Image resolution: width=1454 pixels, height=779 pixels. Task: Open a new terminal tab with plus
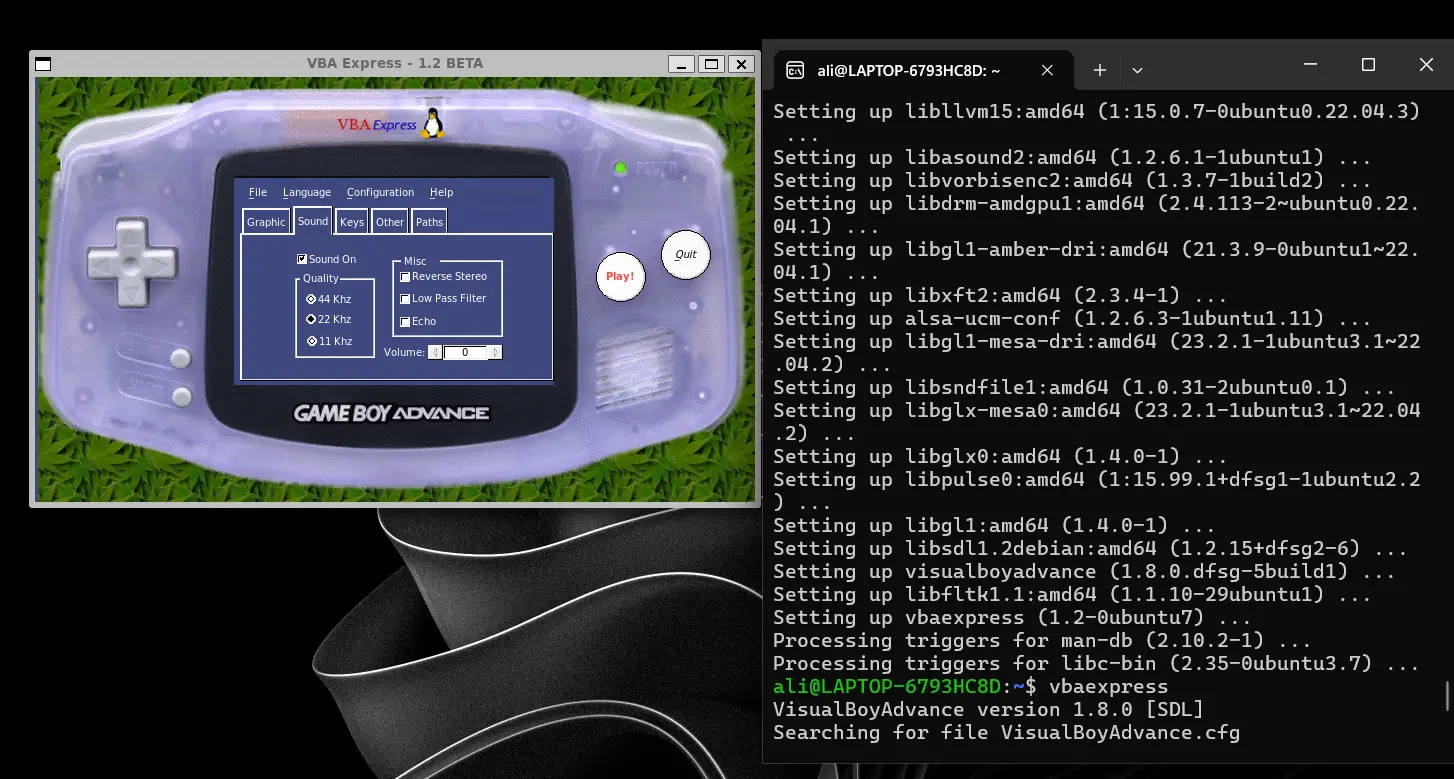pos(1100,70)
